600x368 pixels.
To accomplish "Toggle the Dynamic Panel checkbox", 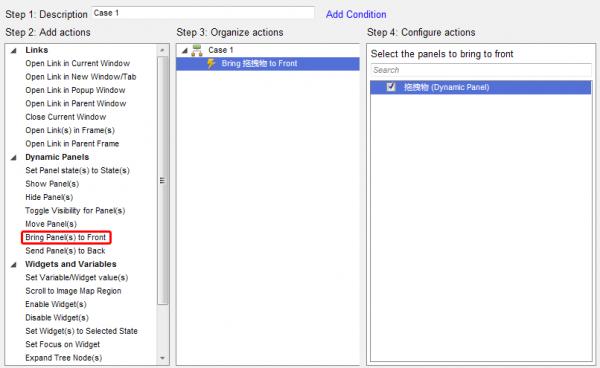I will [391, 87].
